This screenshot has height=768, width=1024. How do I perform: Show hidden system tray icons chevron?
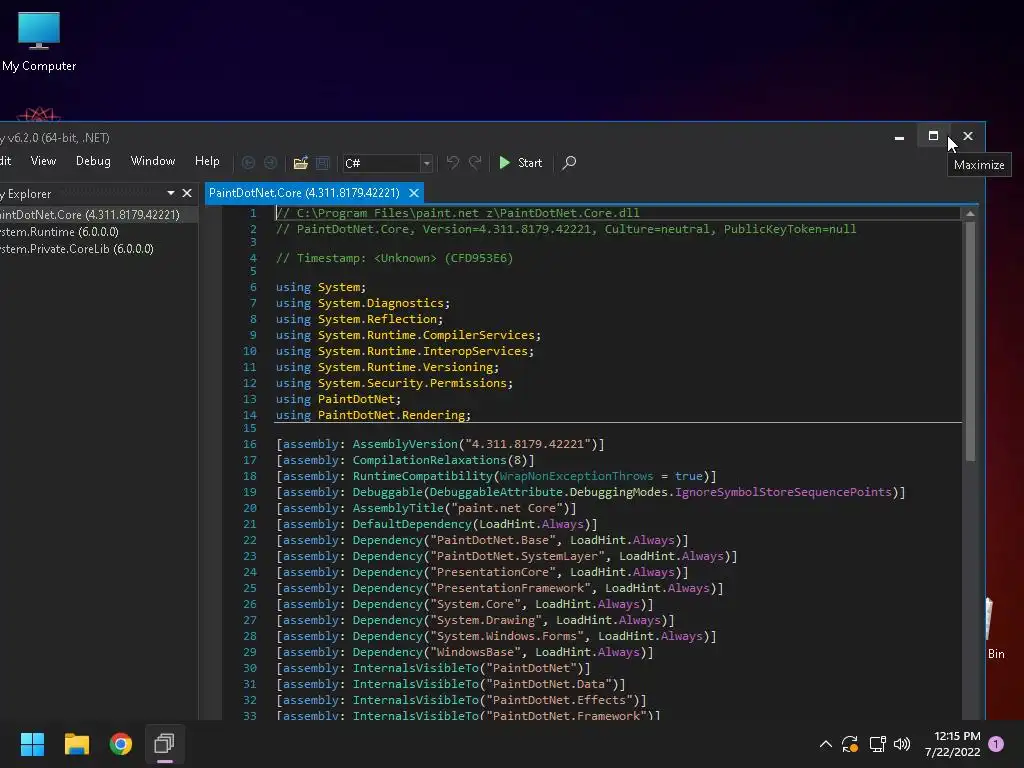(x=825, y=744)
